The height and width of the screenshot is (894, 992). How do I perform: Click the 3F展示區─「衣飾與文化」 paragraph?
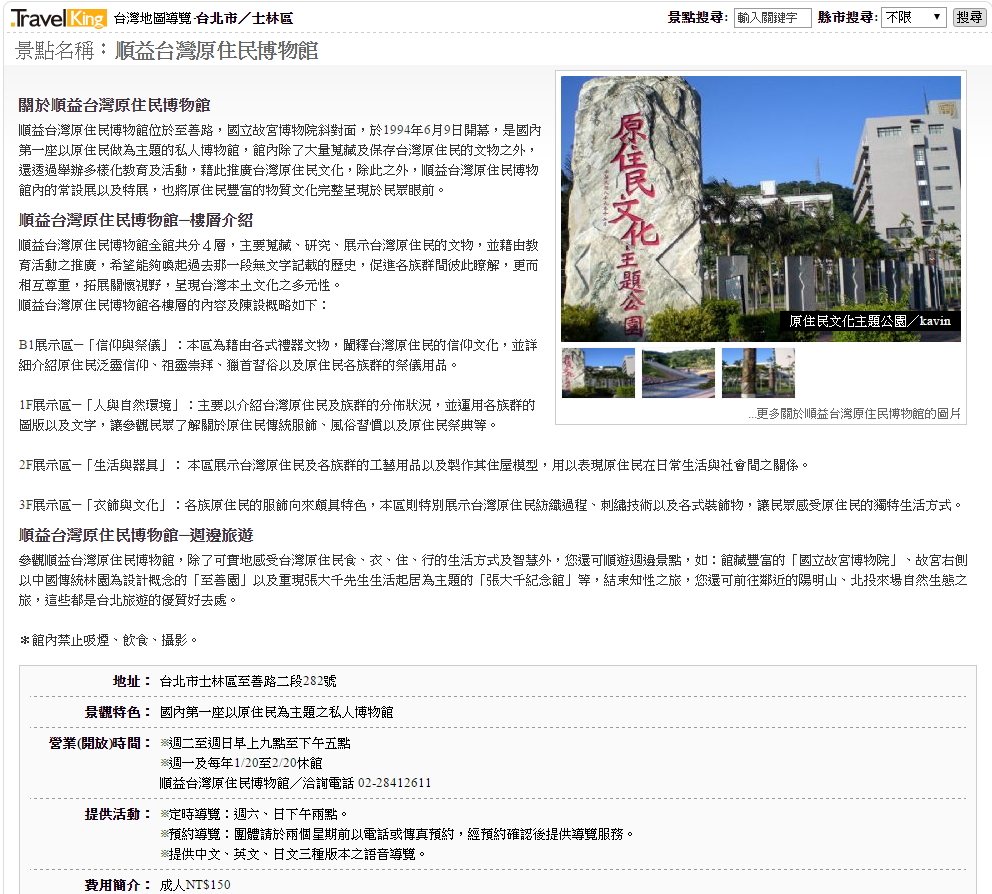click(491, 505)
